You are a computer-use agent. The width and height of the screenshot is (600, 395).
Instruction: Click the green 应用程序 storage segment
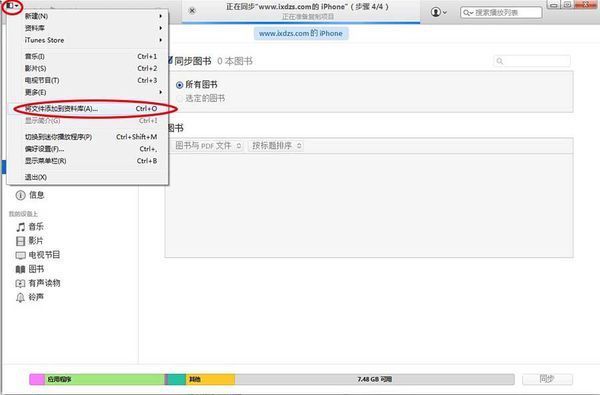pos(105,379)
